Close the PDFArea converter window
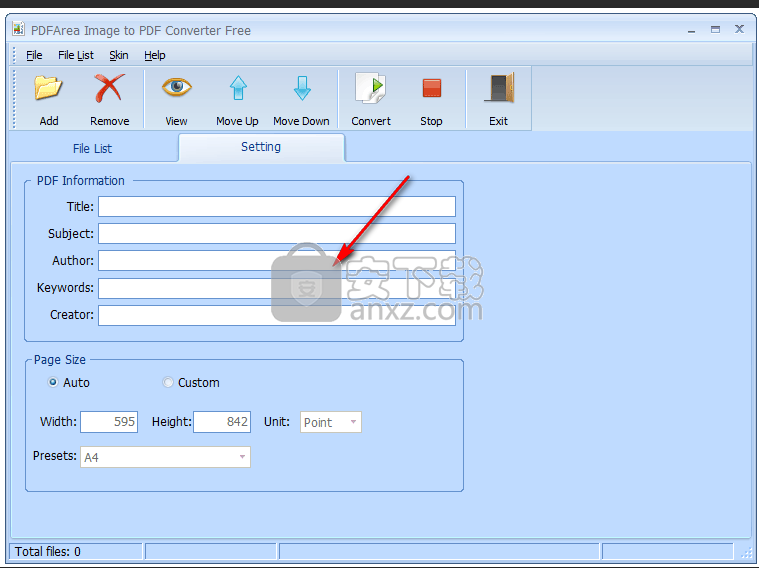 739,29
